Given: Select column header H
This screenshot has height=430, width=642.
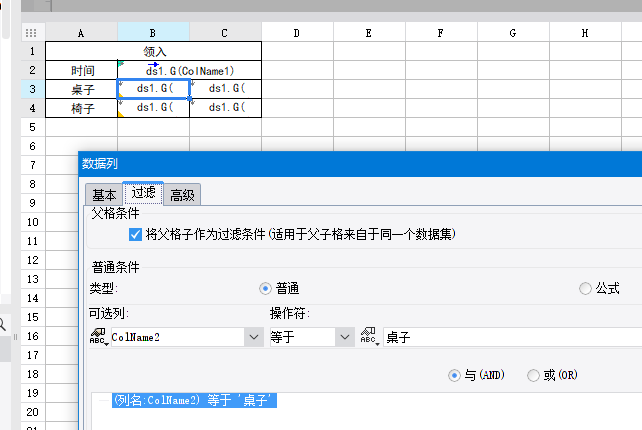Looking at the screenshot, I should pos(585,33).
